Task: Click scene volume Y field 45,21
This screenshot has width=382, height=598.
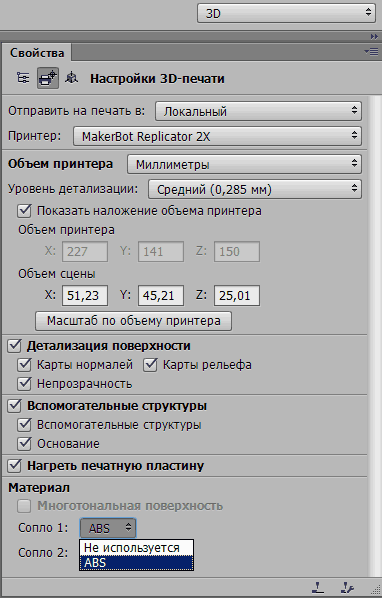Action: [x=161, y=296]
